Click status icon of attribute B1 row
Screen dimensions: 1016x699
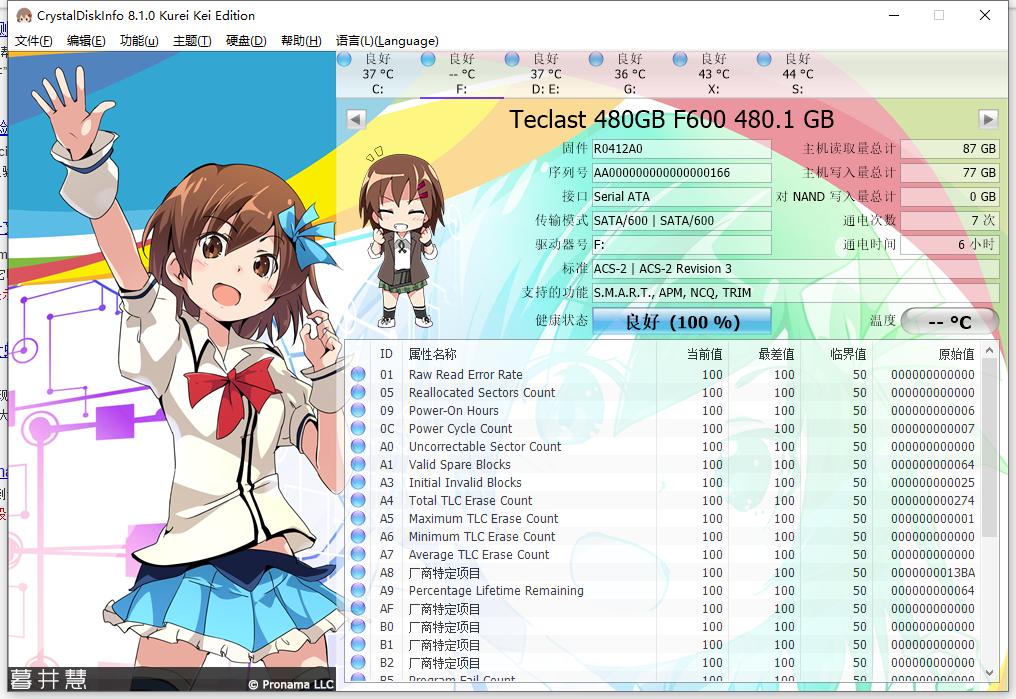[x=358, y=644]
